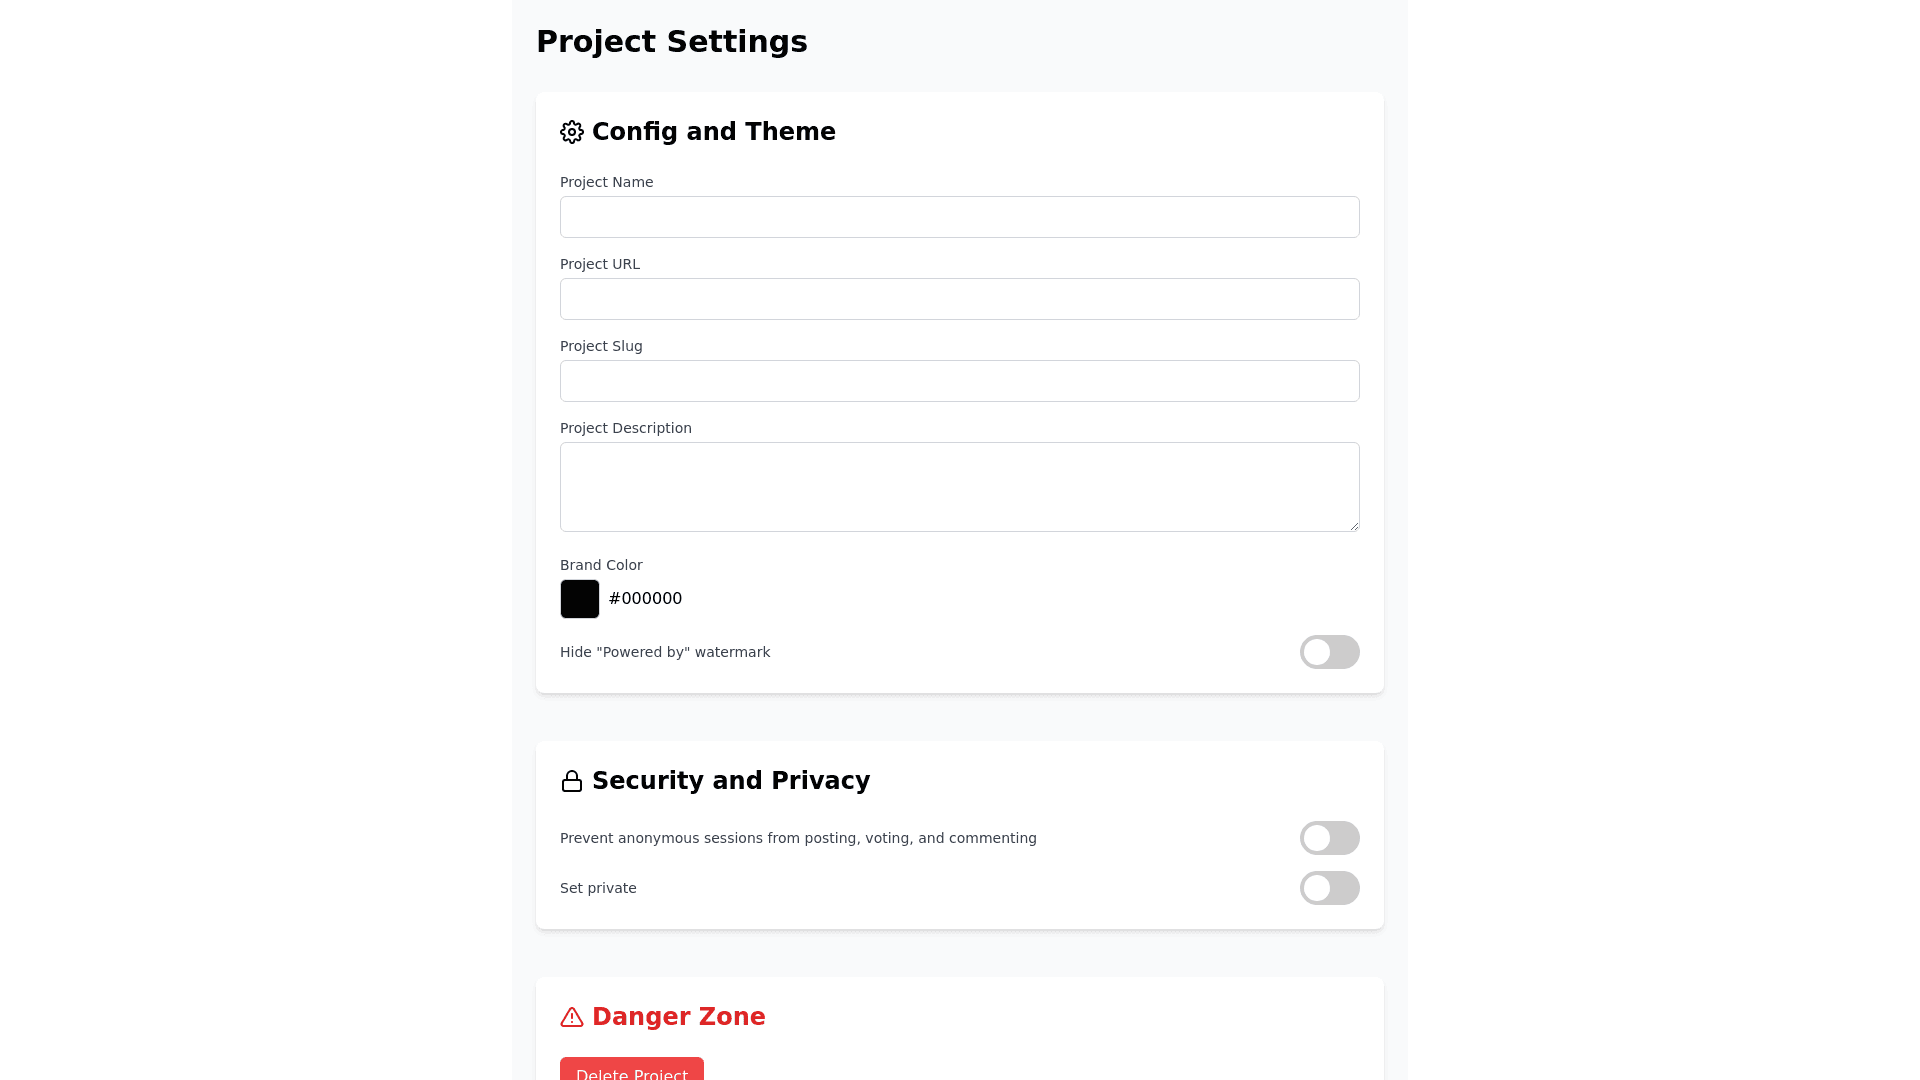The height and width of the screenshot is (1080, 1920).
Task: Click the Brand Color label
Action: click(x=601, y=565)
